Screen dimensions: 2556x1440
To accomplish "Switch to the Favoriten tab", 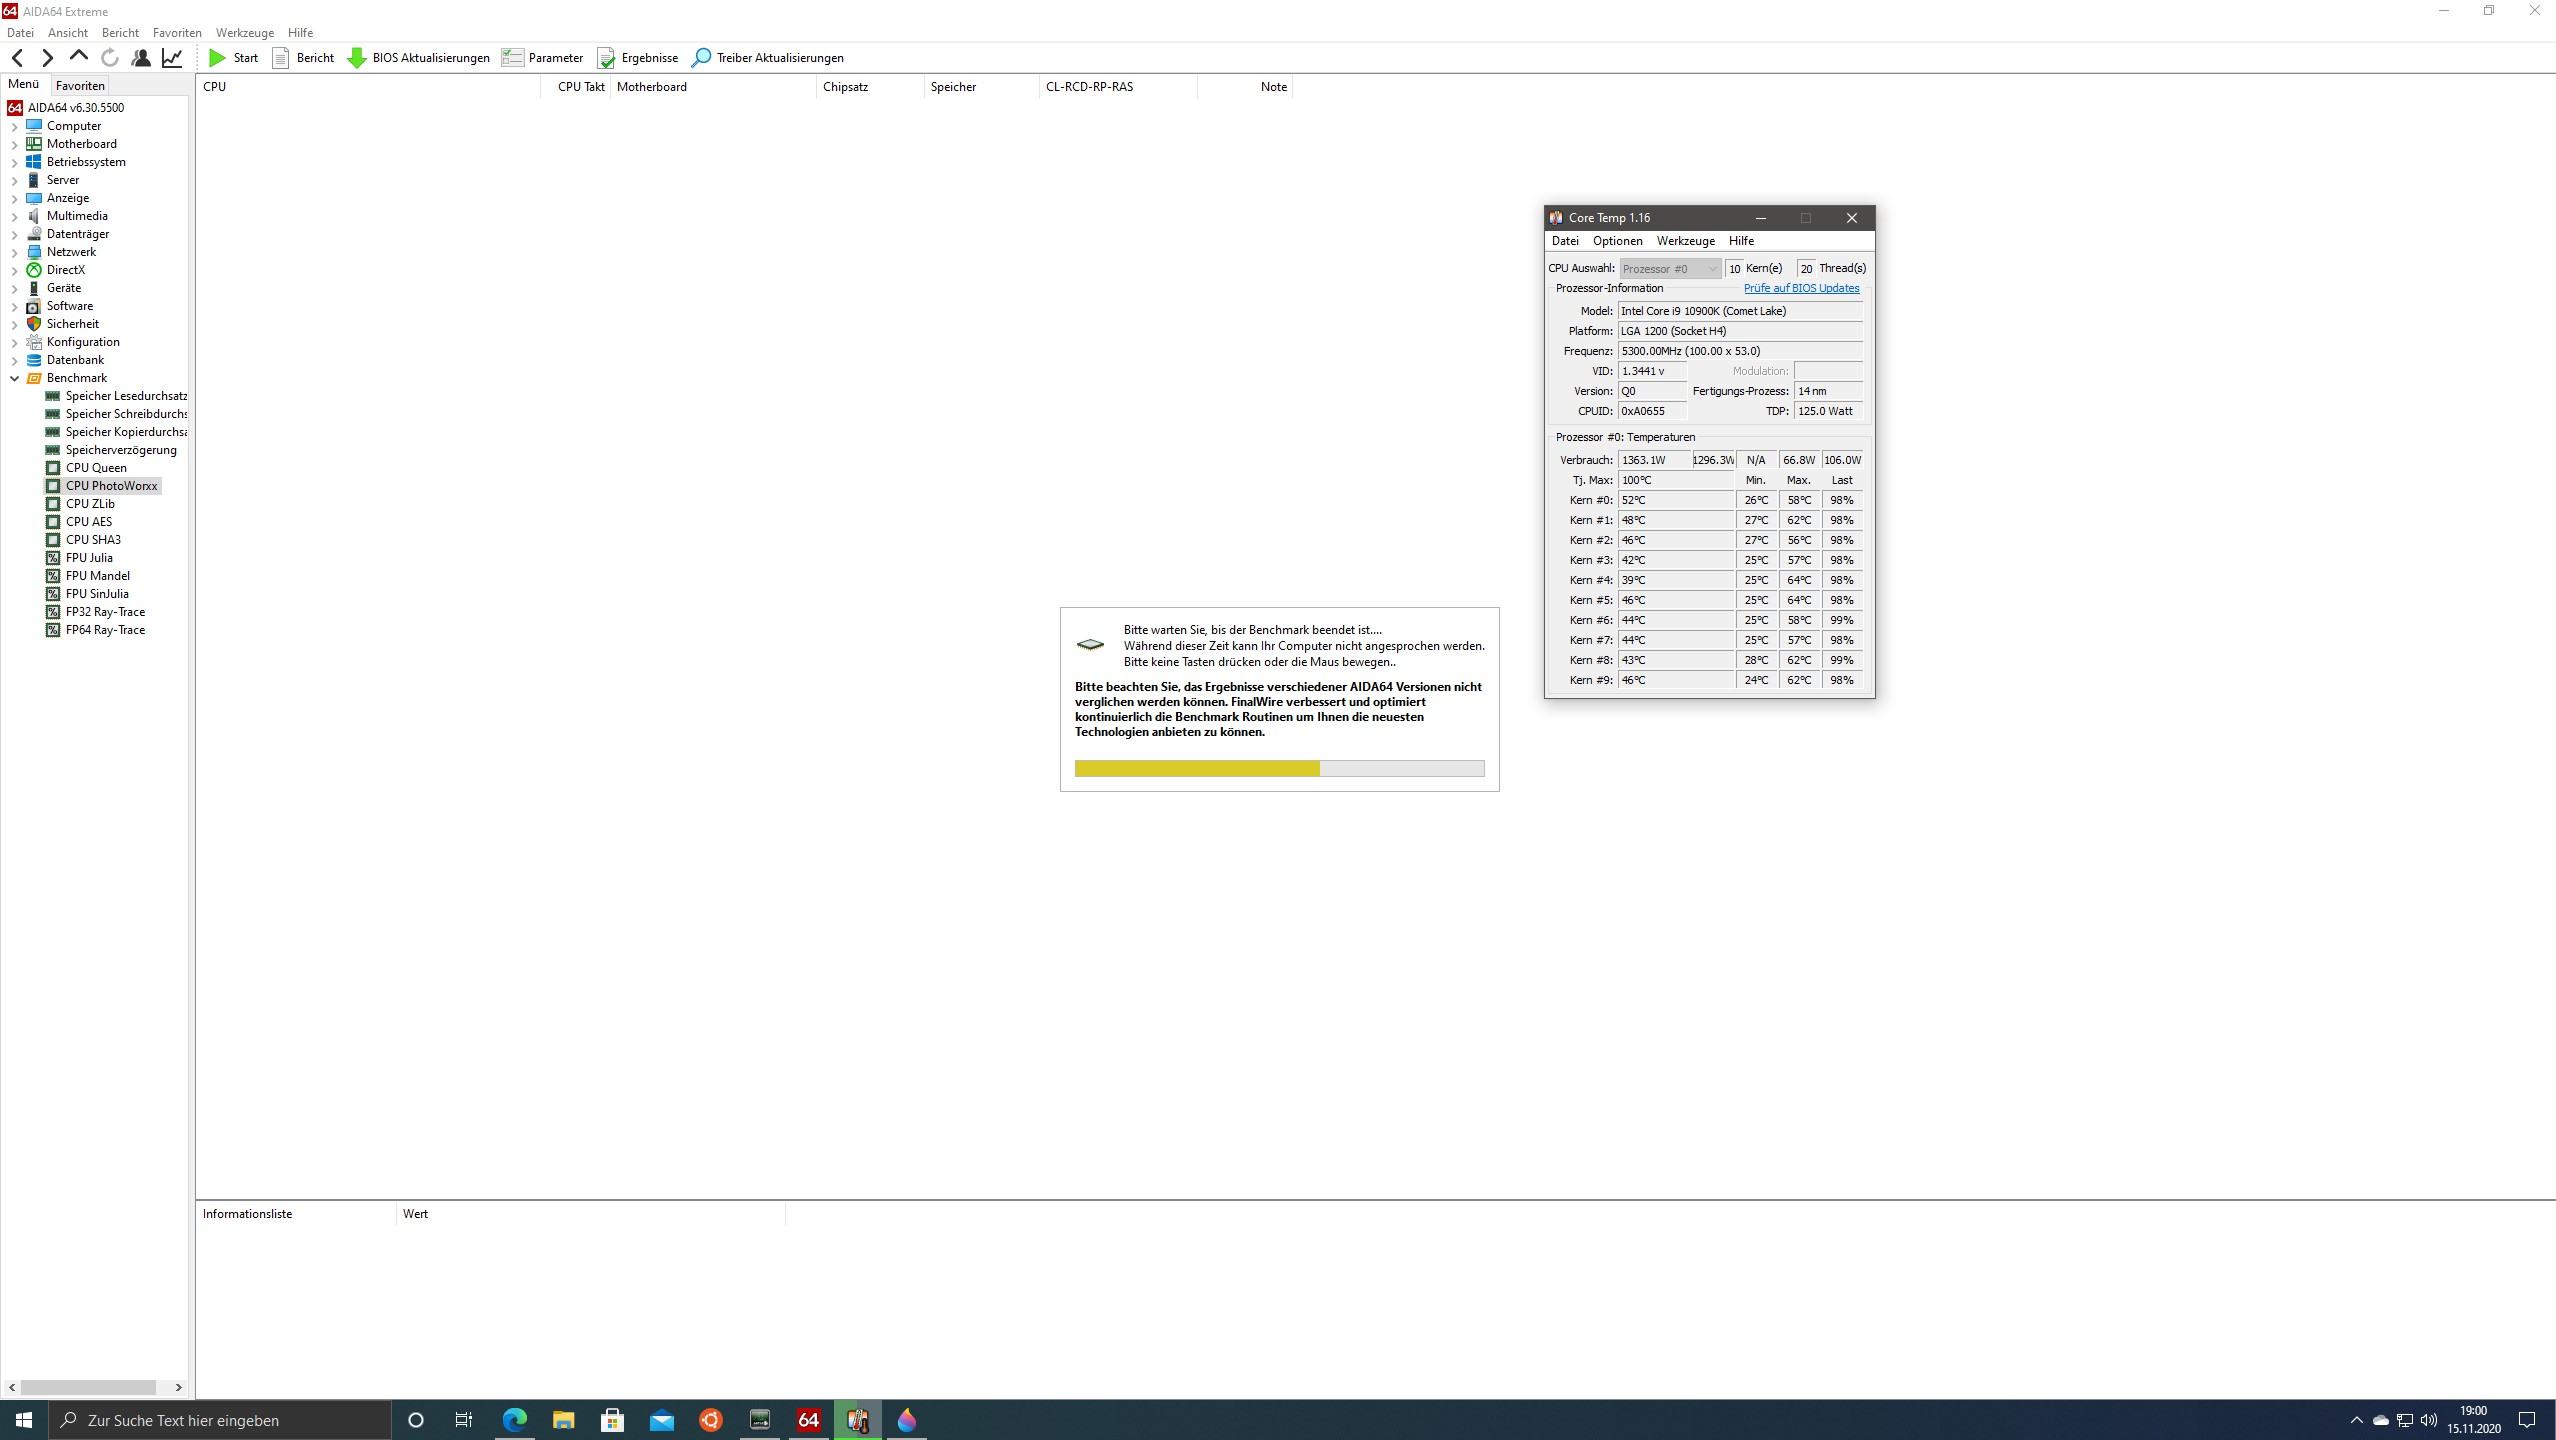I will [80, 86].
